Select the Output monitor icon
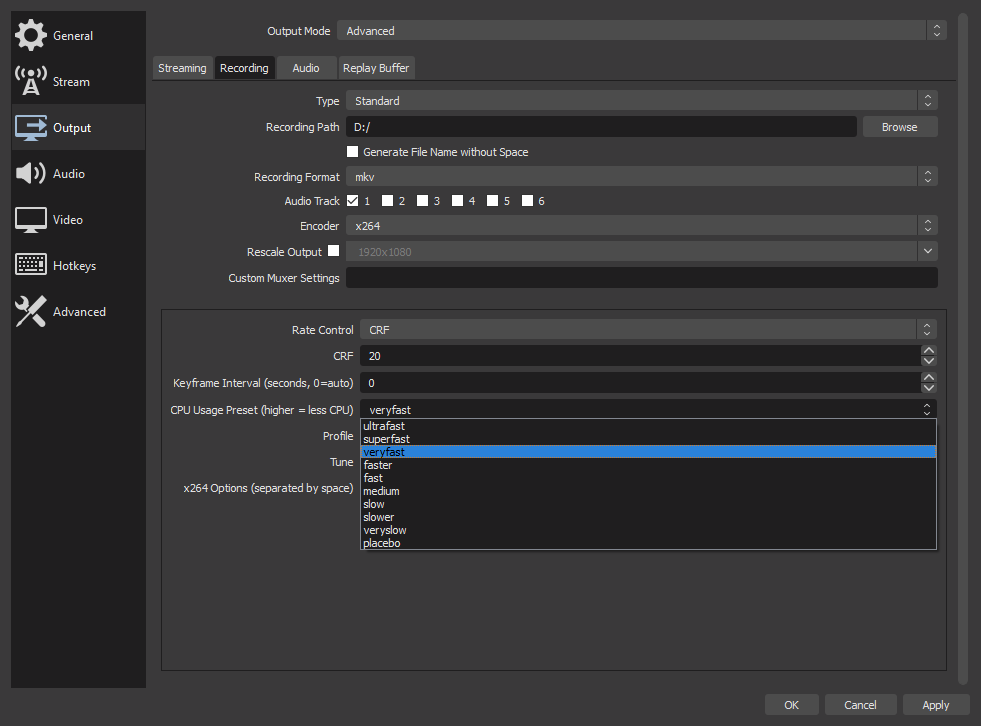Screen dimensions: 981x726 (31, 128)
